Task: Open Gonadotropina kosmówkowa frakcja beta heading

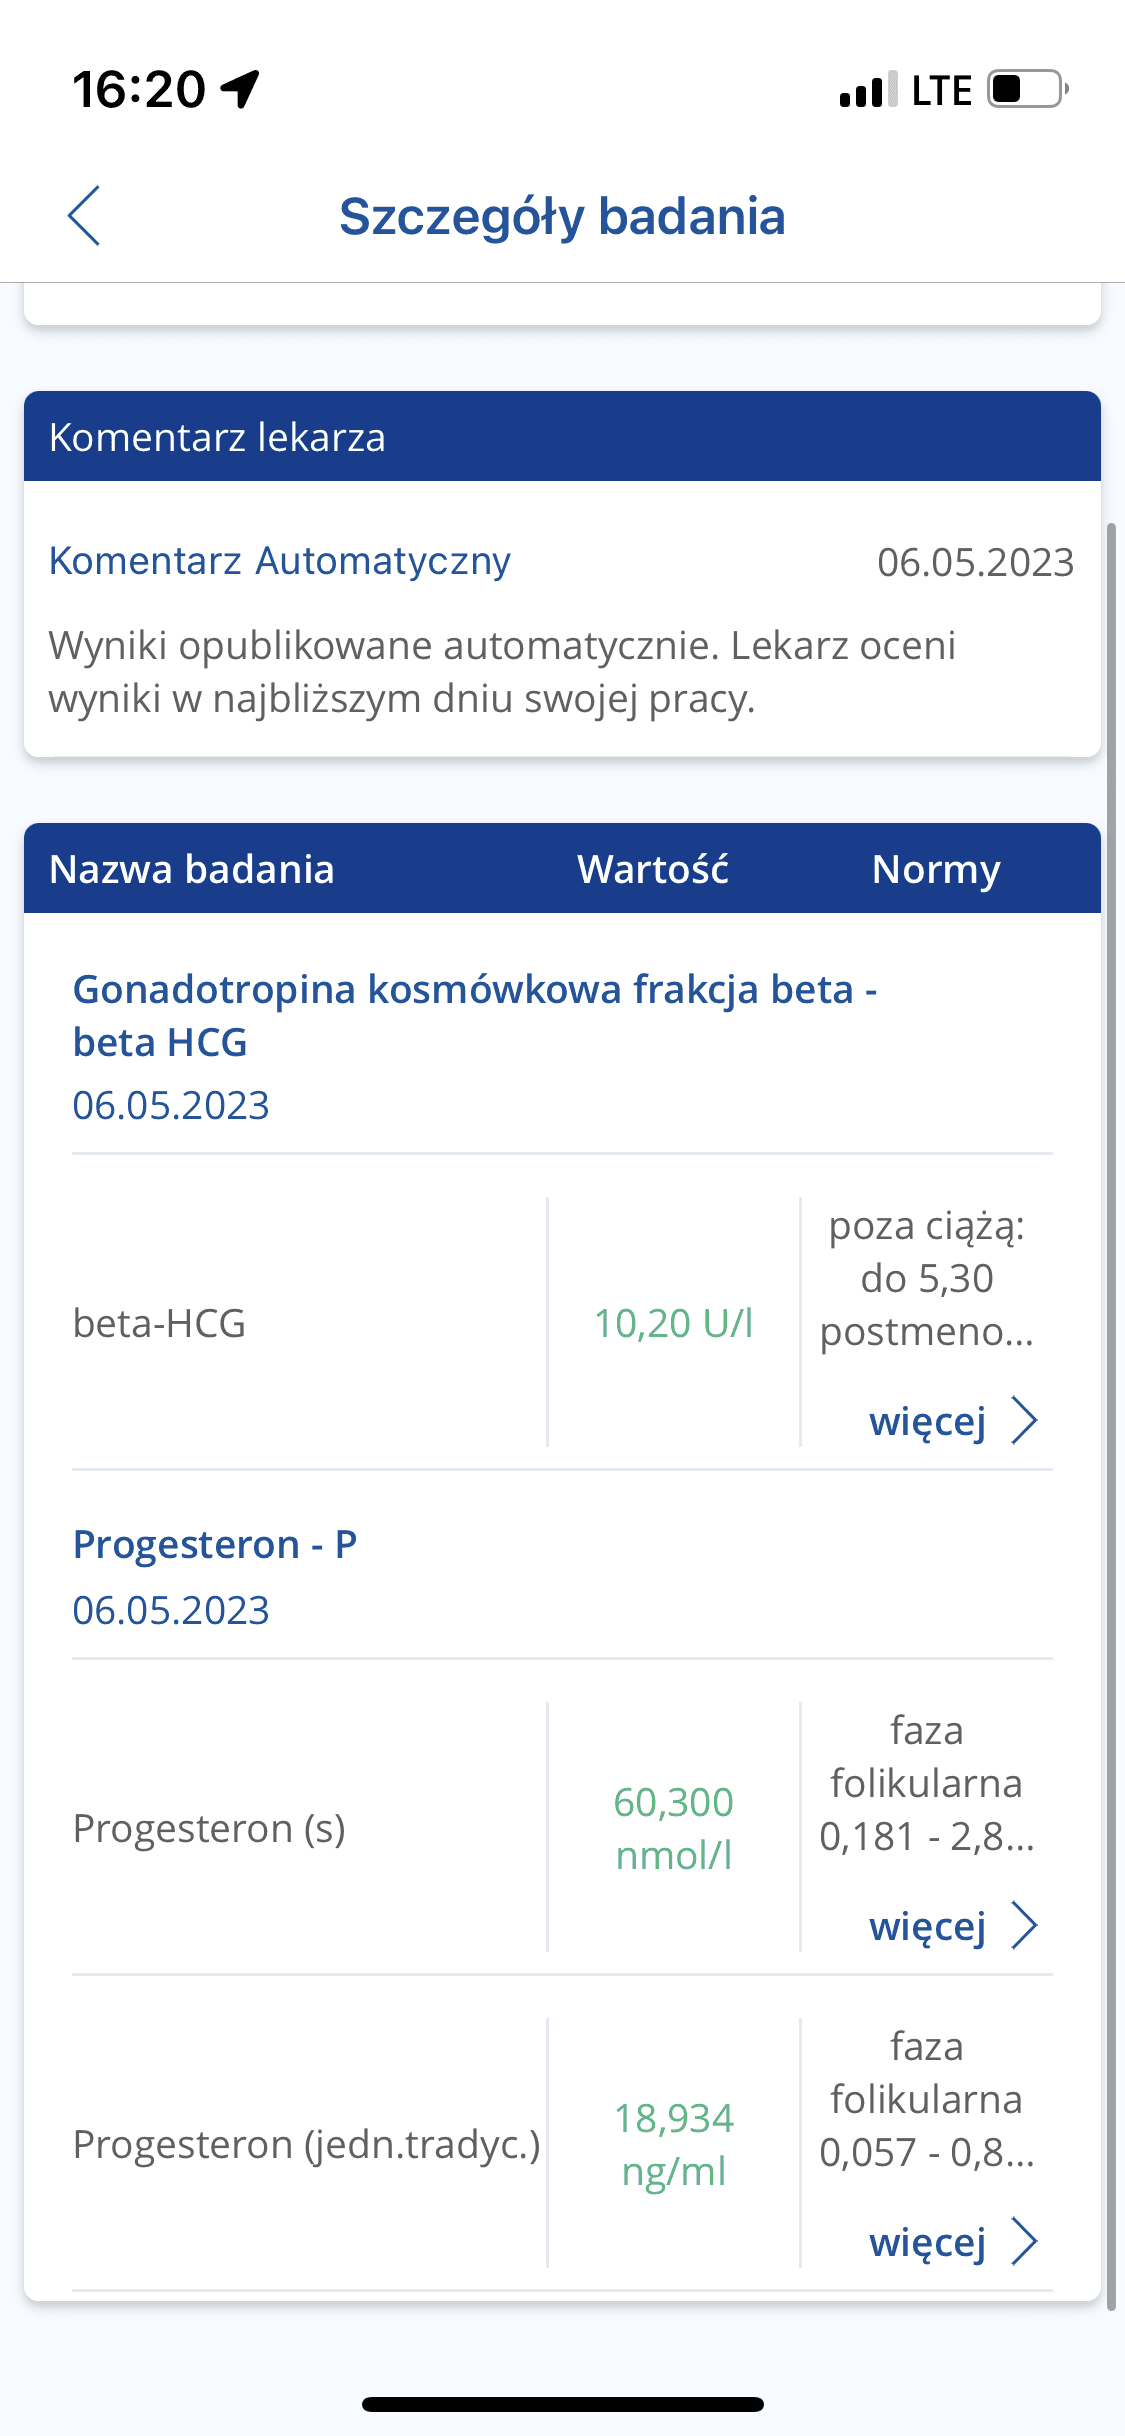Action: (x=475, y=1015)
